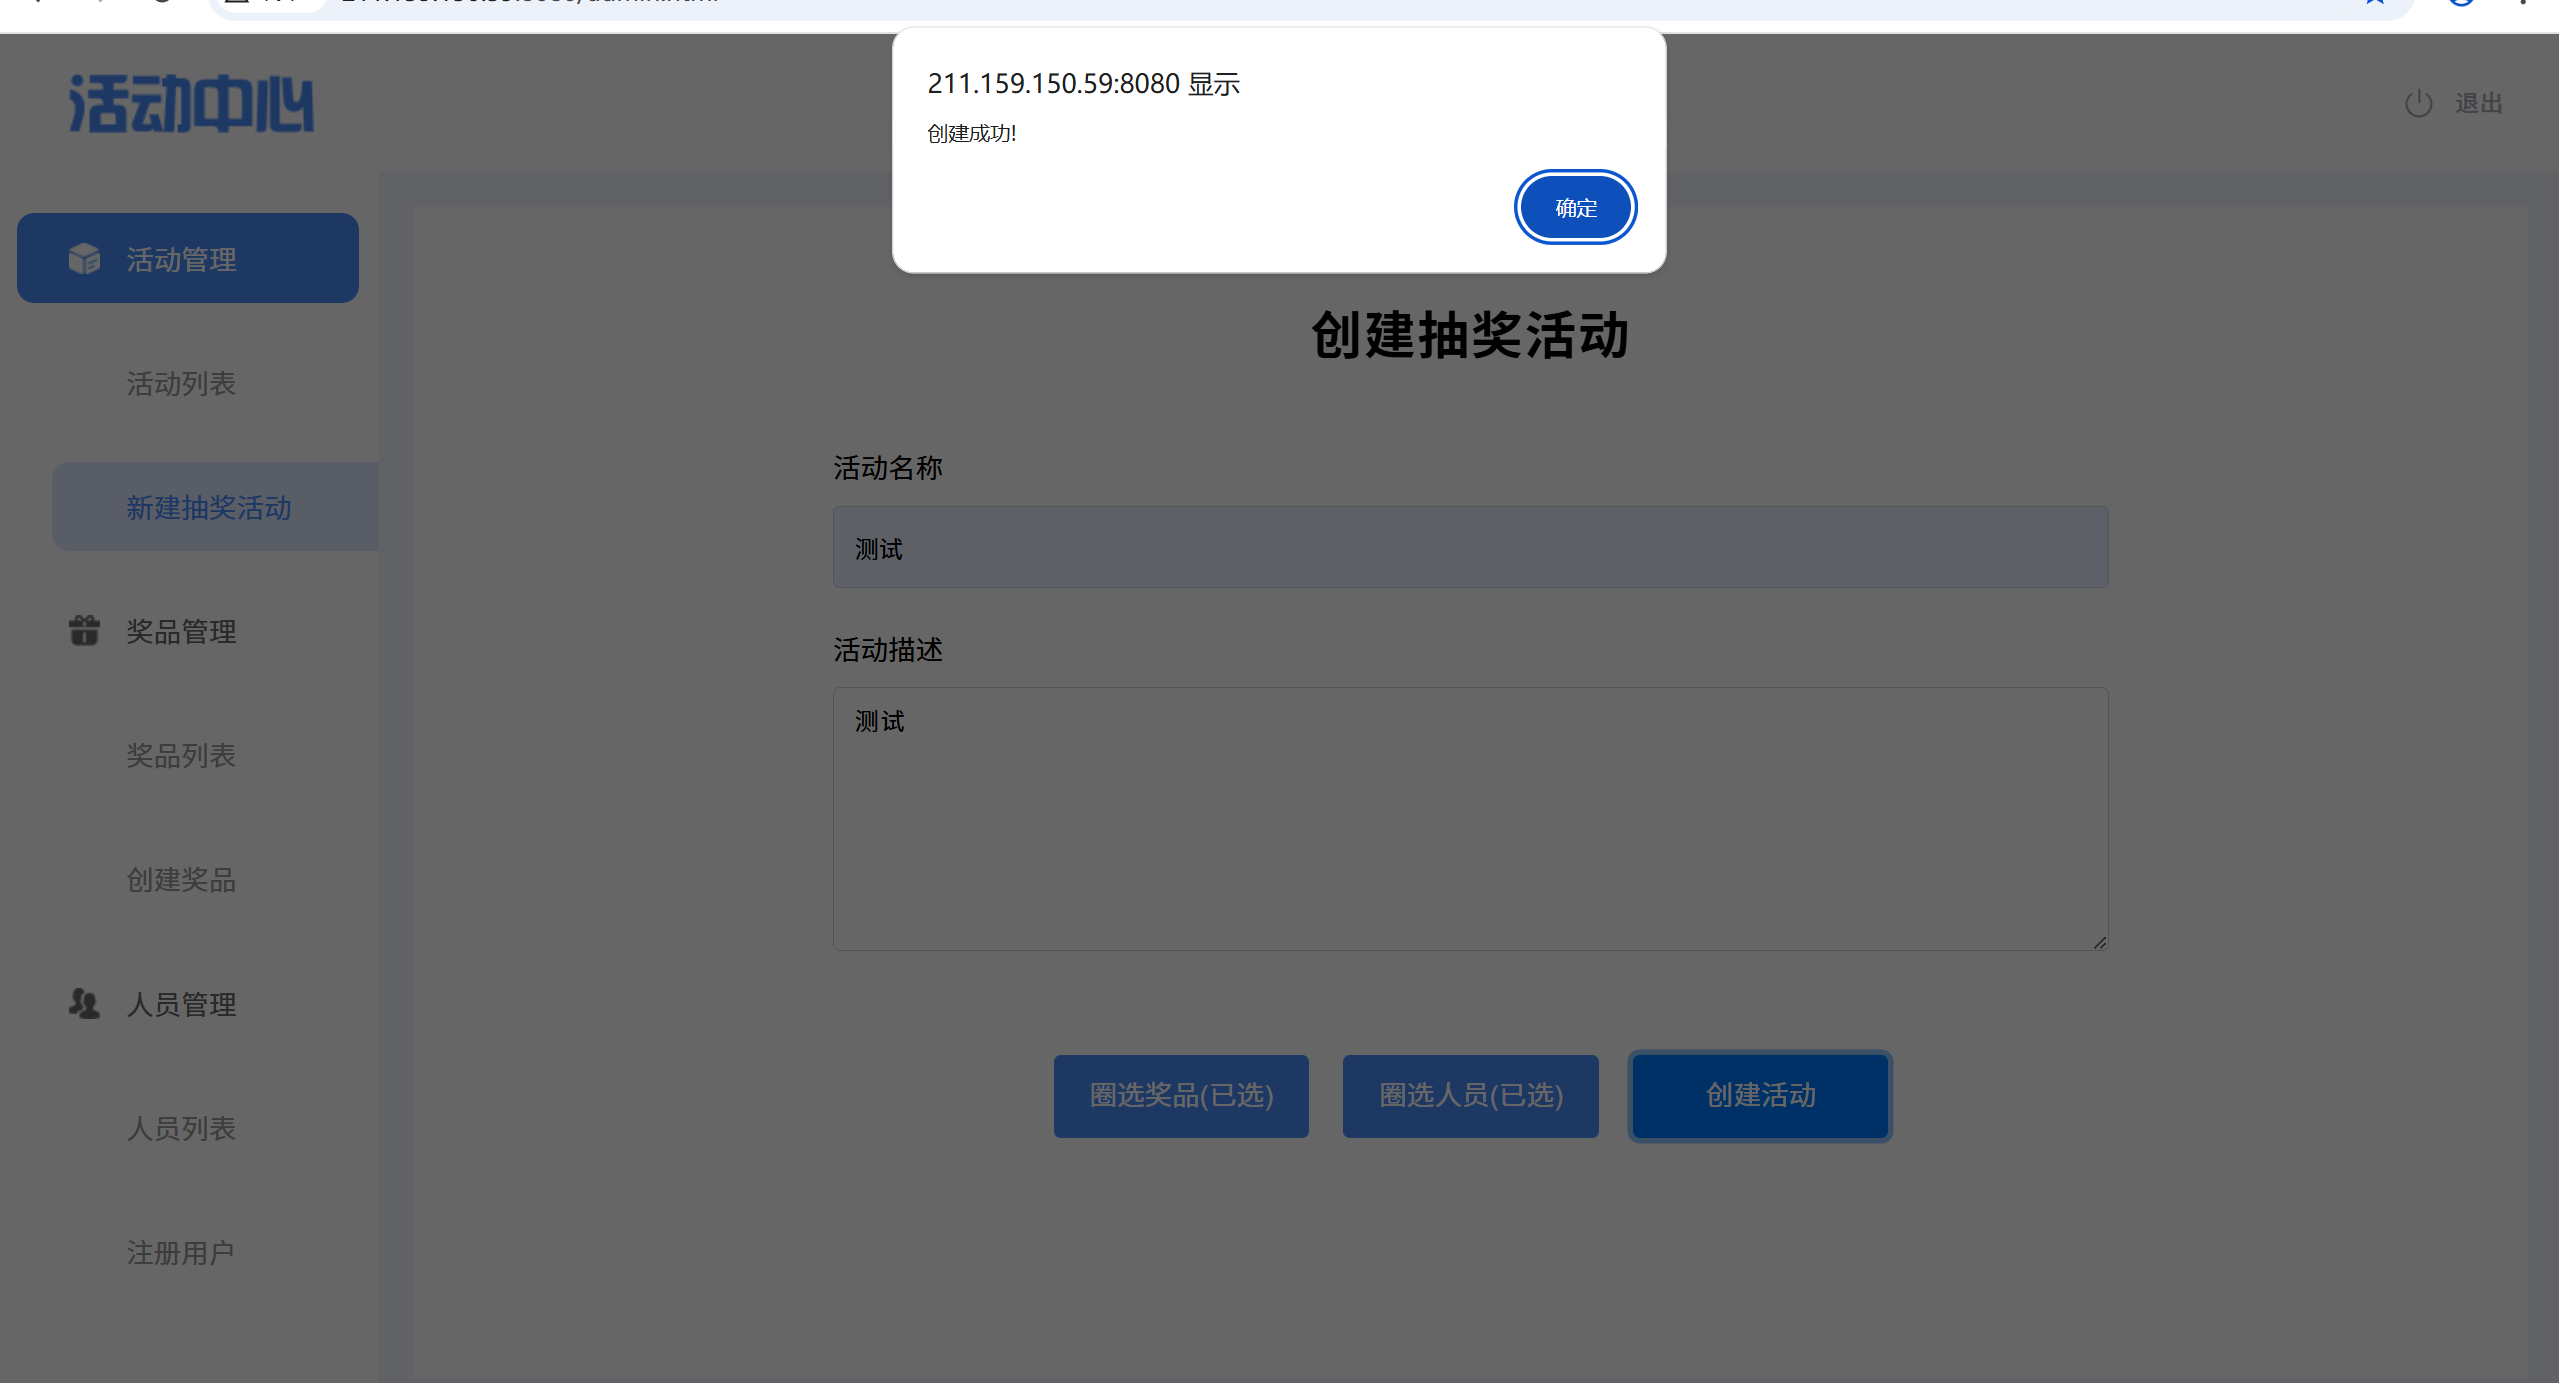The width and height of the screenshot is (2559, 1383).
Task: Click the power icon next to 退出
Action: 2418,103
